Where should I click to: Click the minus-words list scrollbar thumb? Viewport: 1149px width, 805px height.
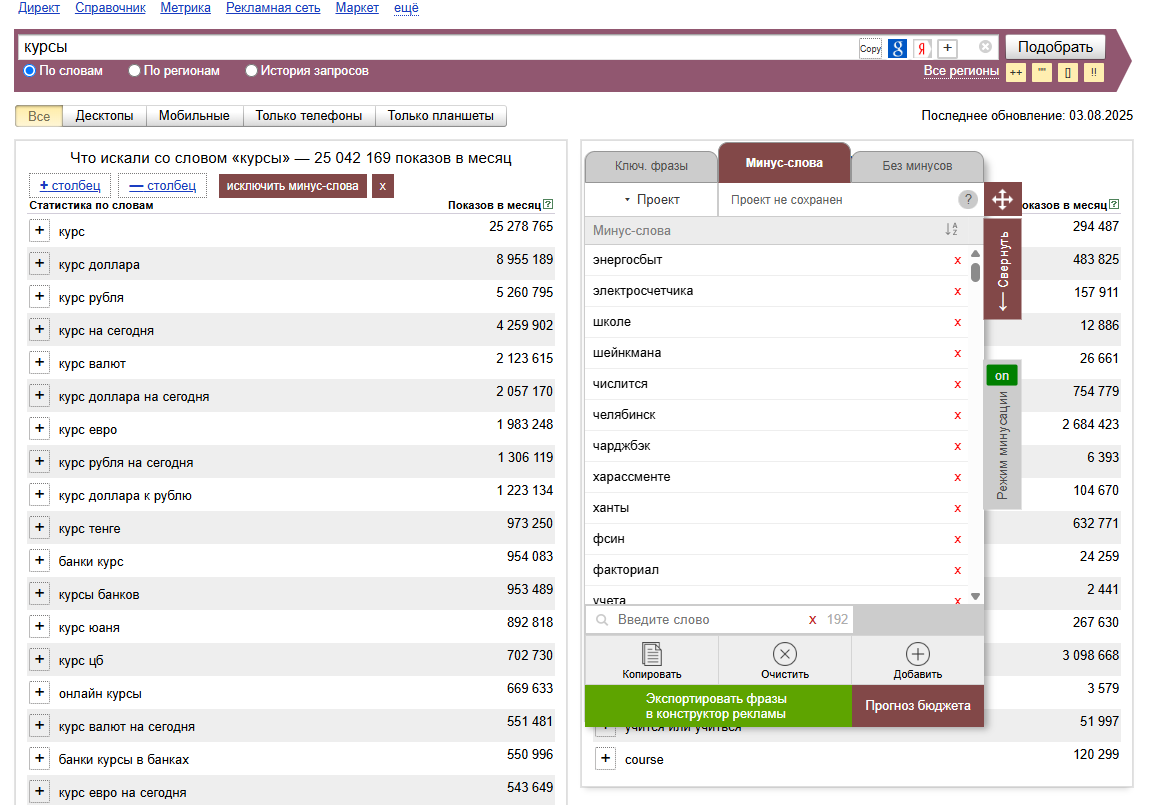[x=975, y=272]
